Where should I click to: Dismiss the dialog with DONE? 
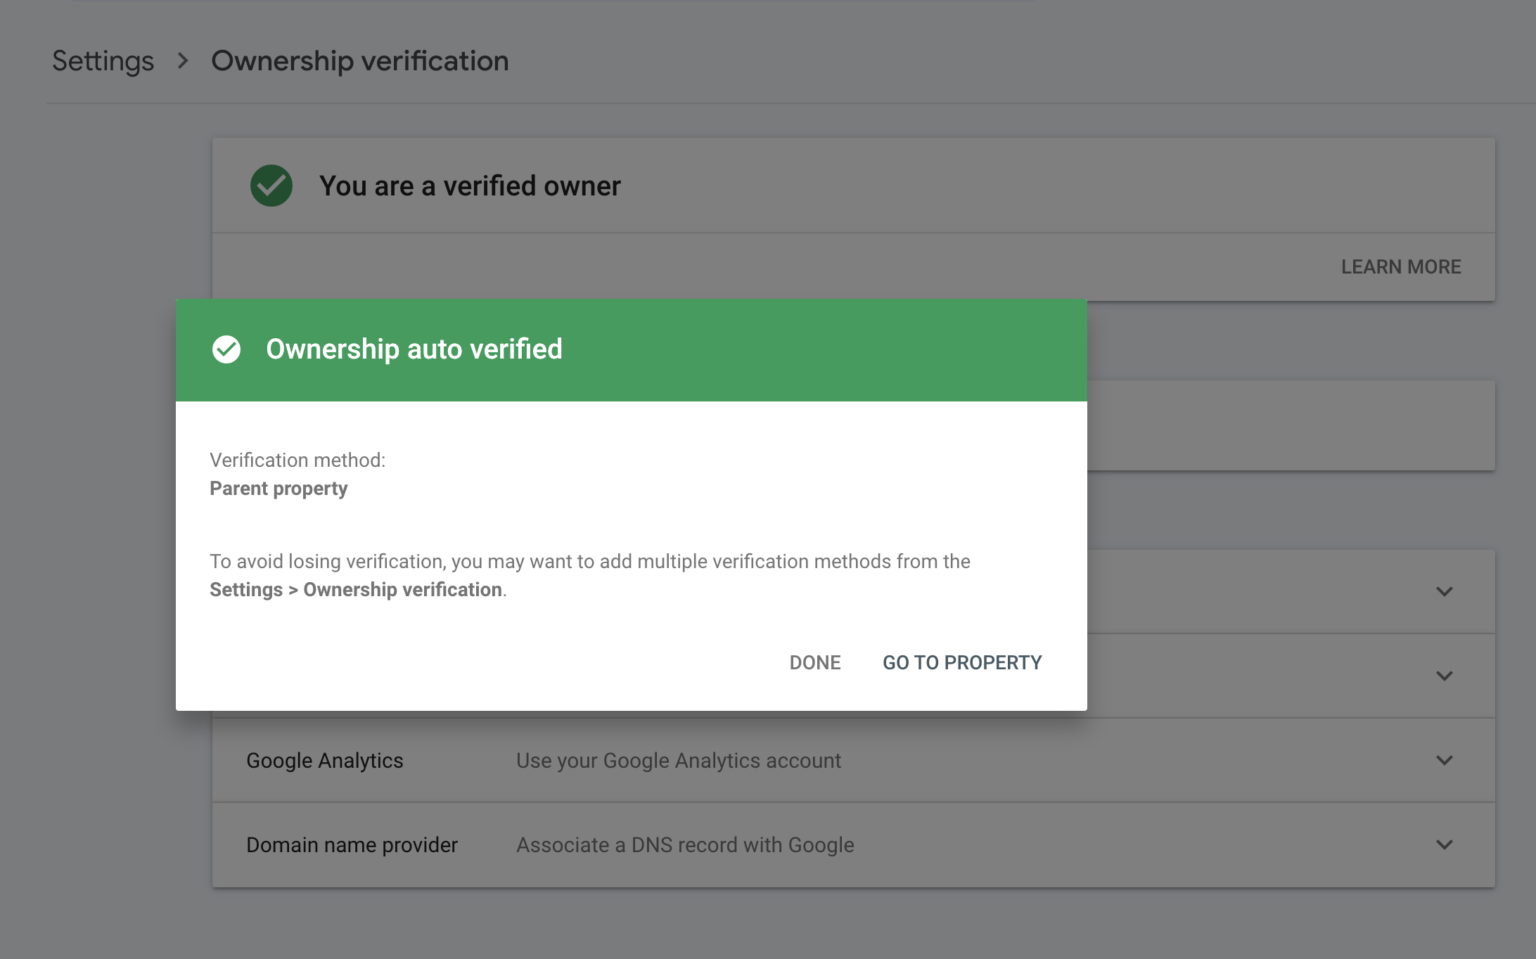(x=814, y=662)
